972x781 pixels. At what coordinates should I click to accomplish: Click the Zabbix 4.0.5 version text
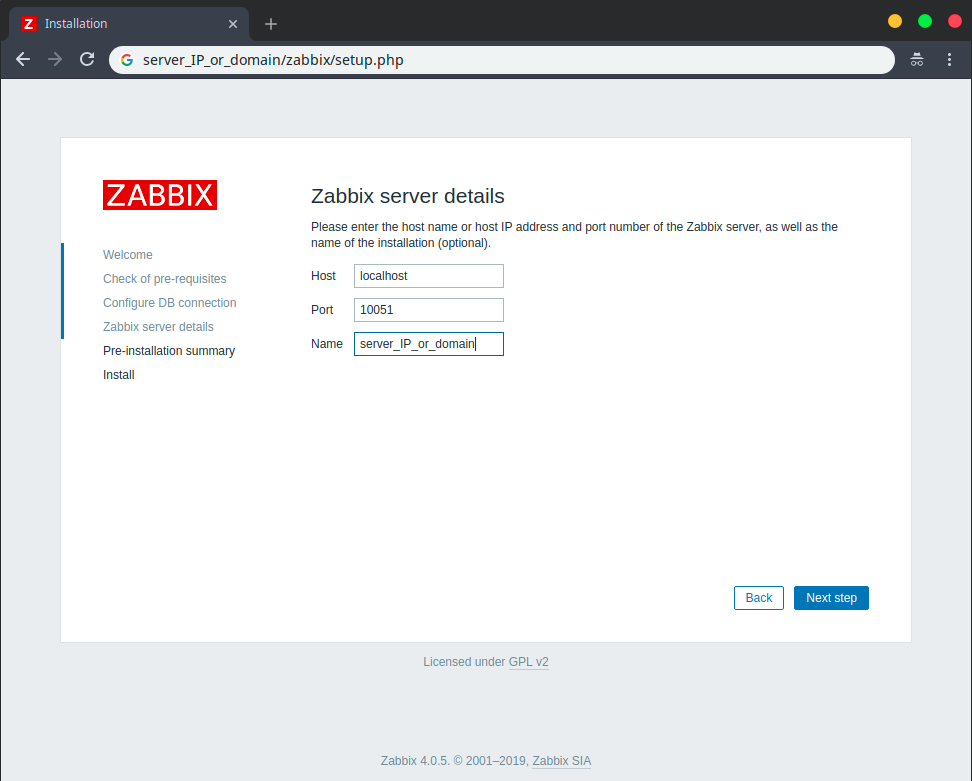click(x=415, y=761)
